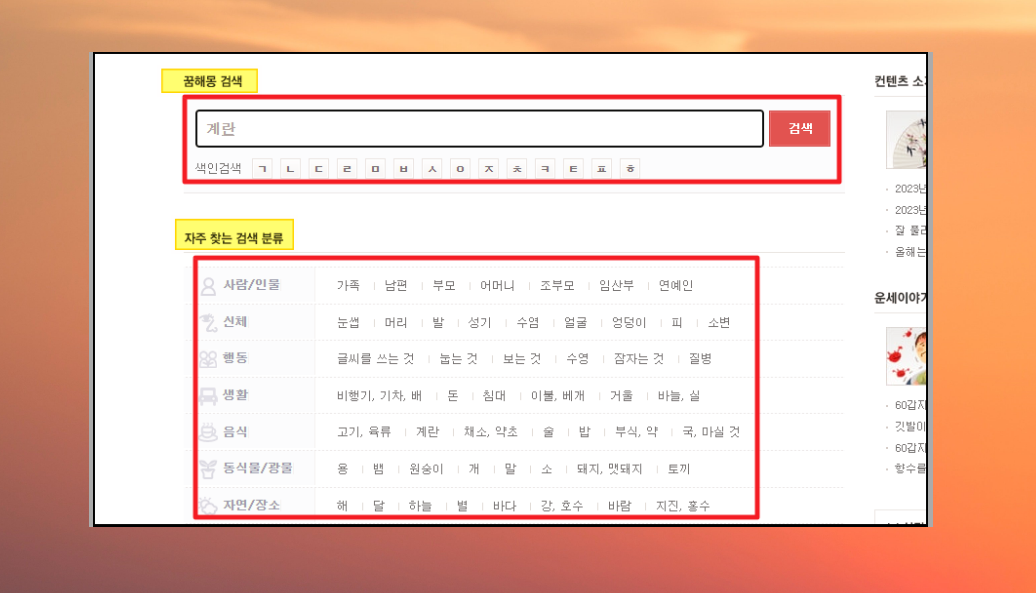Click the body icon beside 신체

(209, 322)
